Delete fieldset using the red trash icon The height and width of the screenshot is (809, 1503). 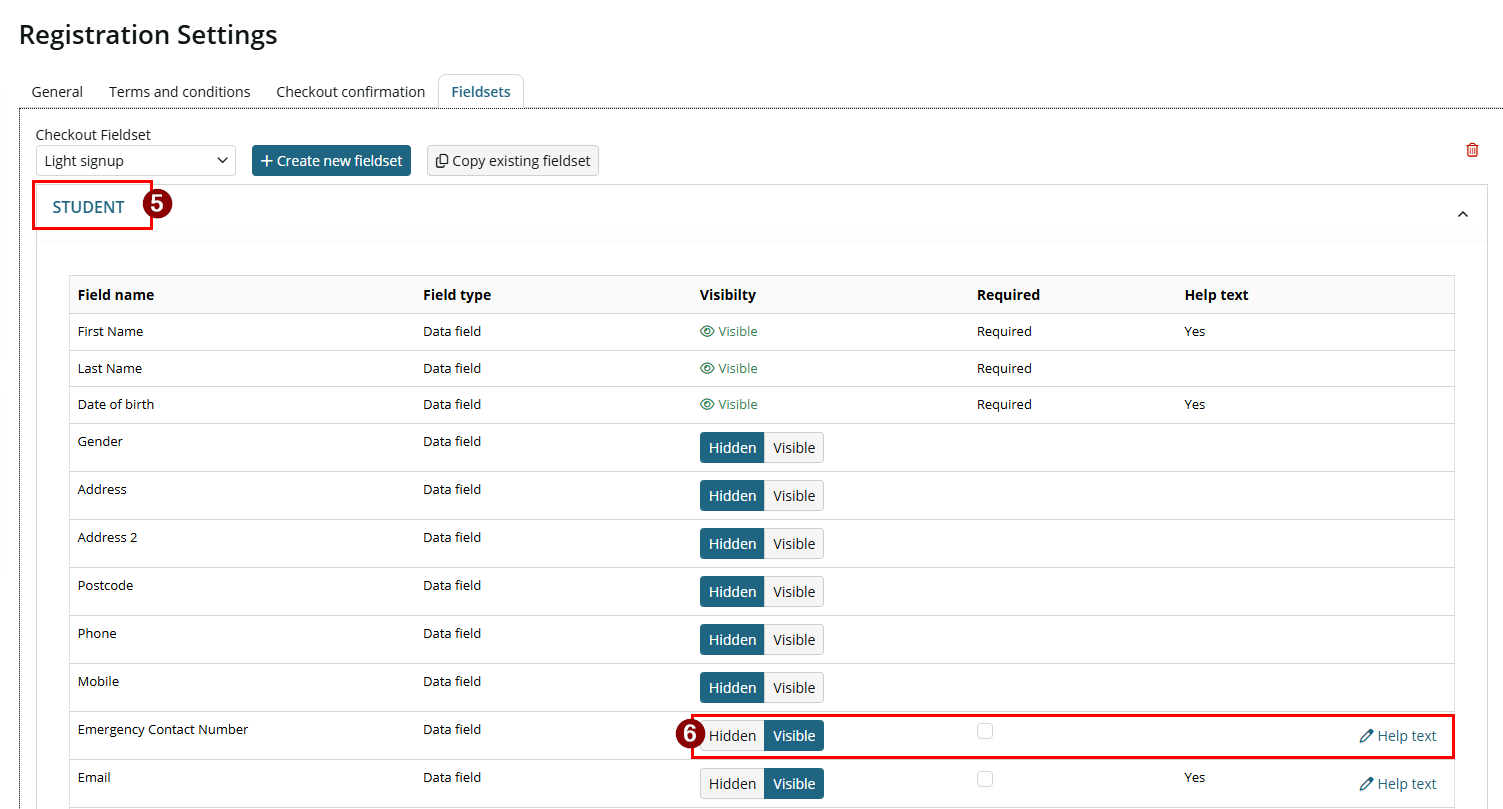point(1472,150)
